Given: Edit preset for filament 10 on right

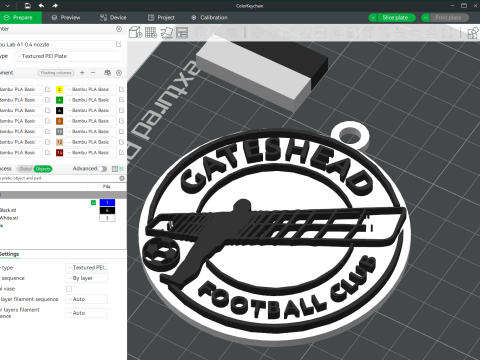Looking at the screenshot, I should coord(121,131).
